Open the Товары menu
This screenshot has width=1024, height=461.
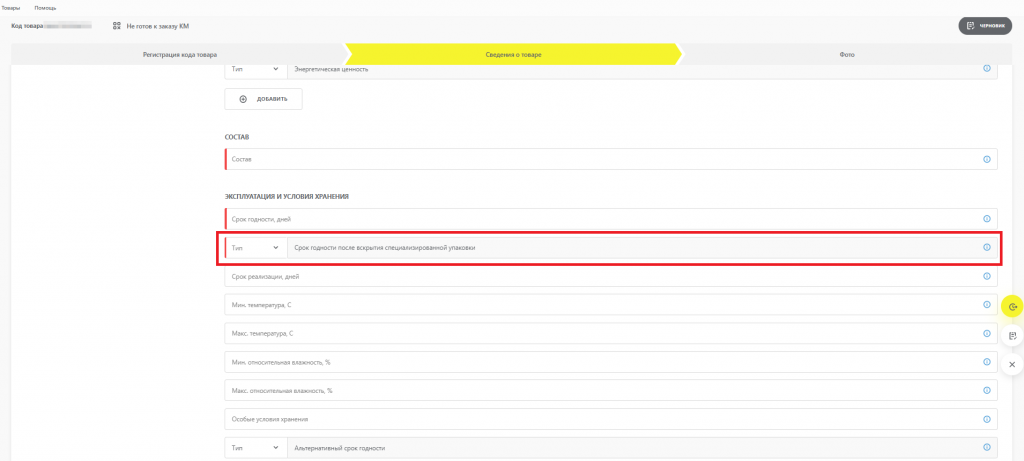(x=10, y=7)
